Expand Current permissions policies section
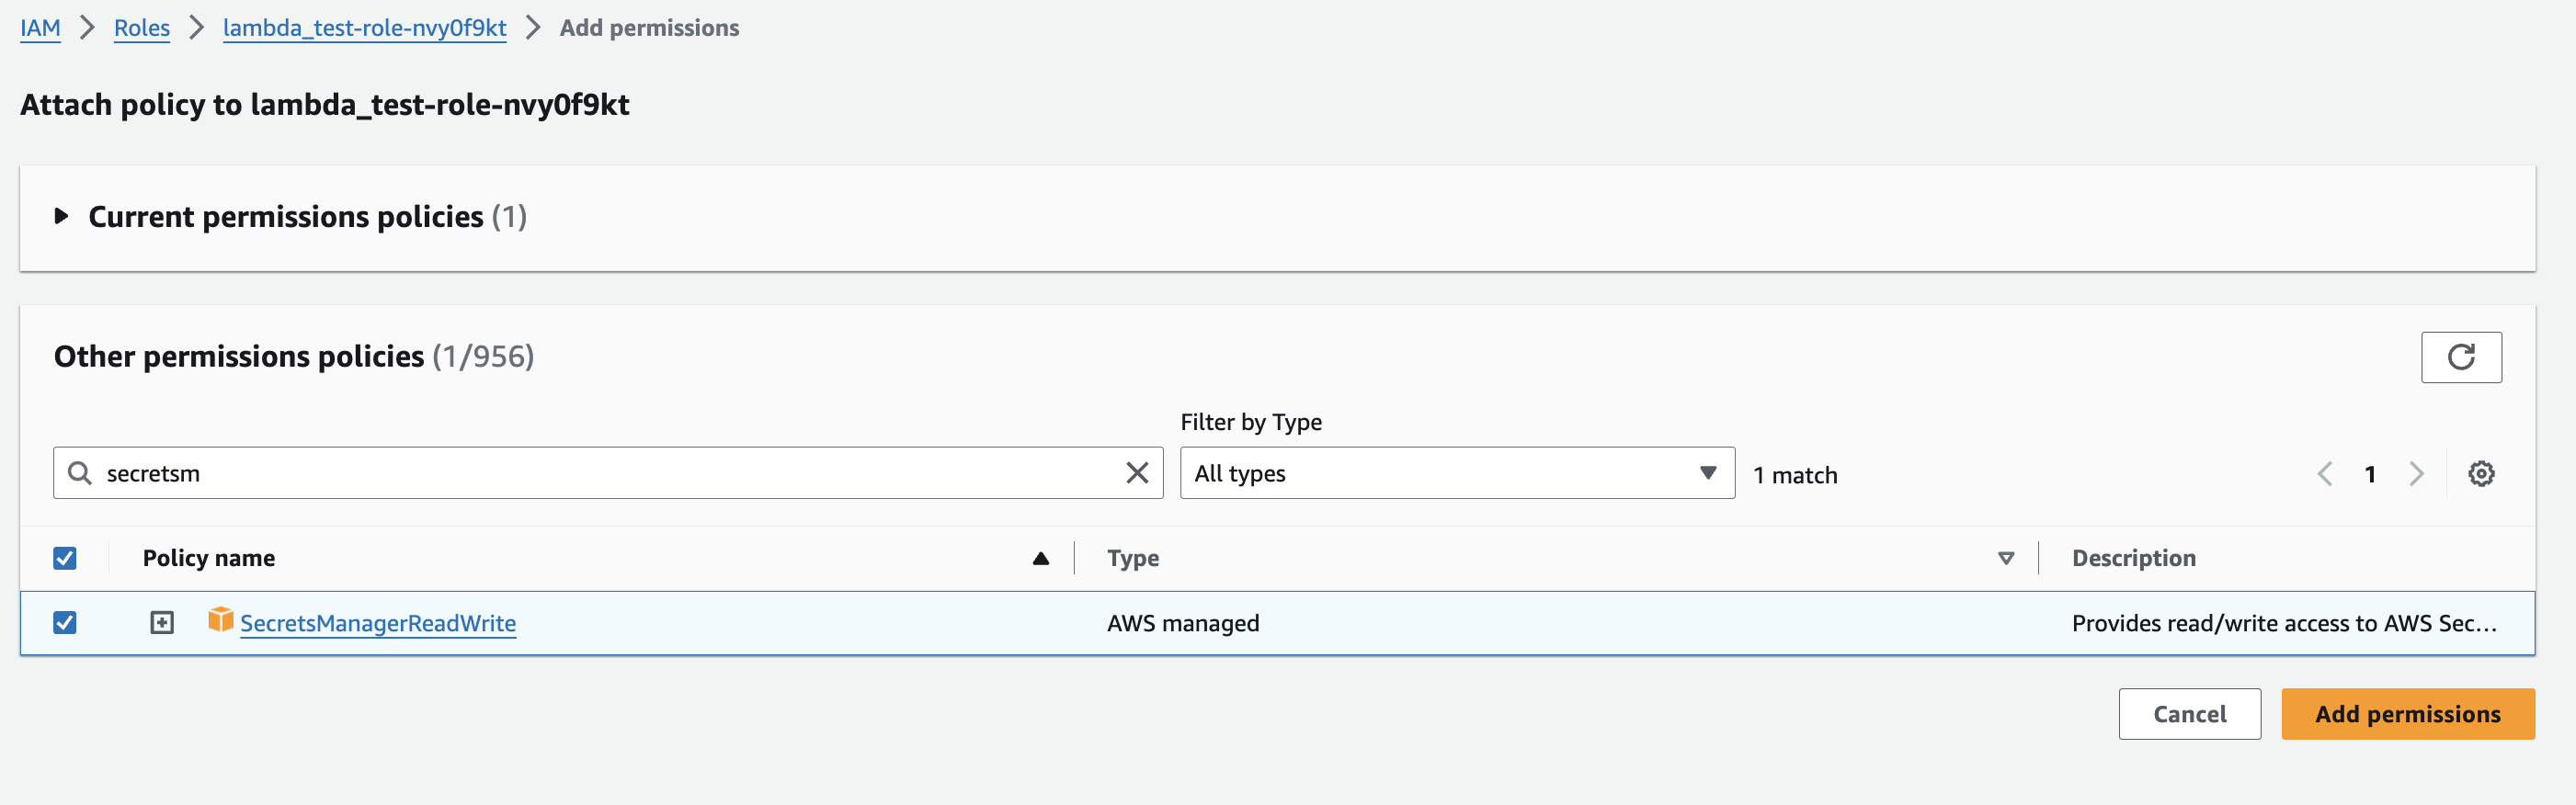 click(62, 217)
